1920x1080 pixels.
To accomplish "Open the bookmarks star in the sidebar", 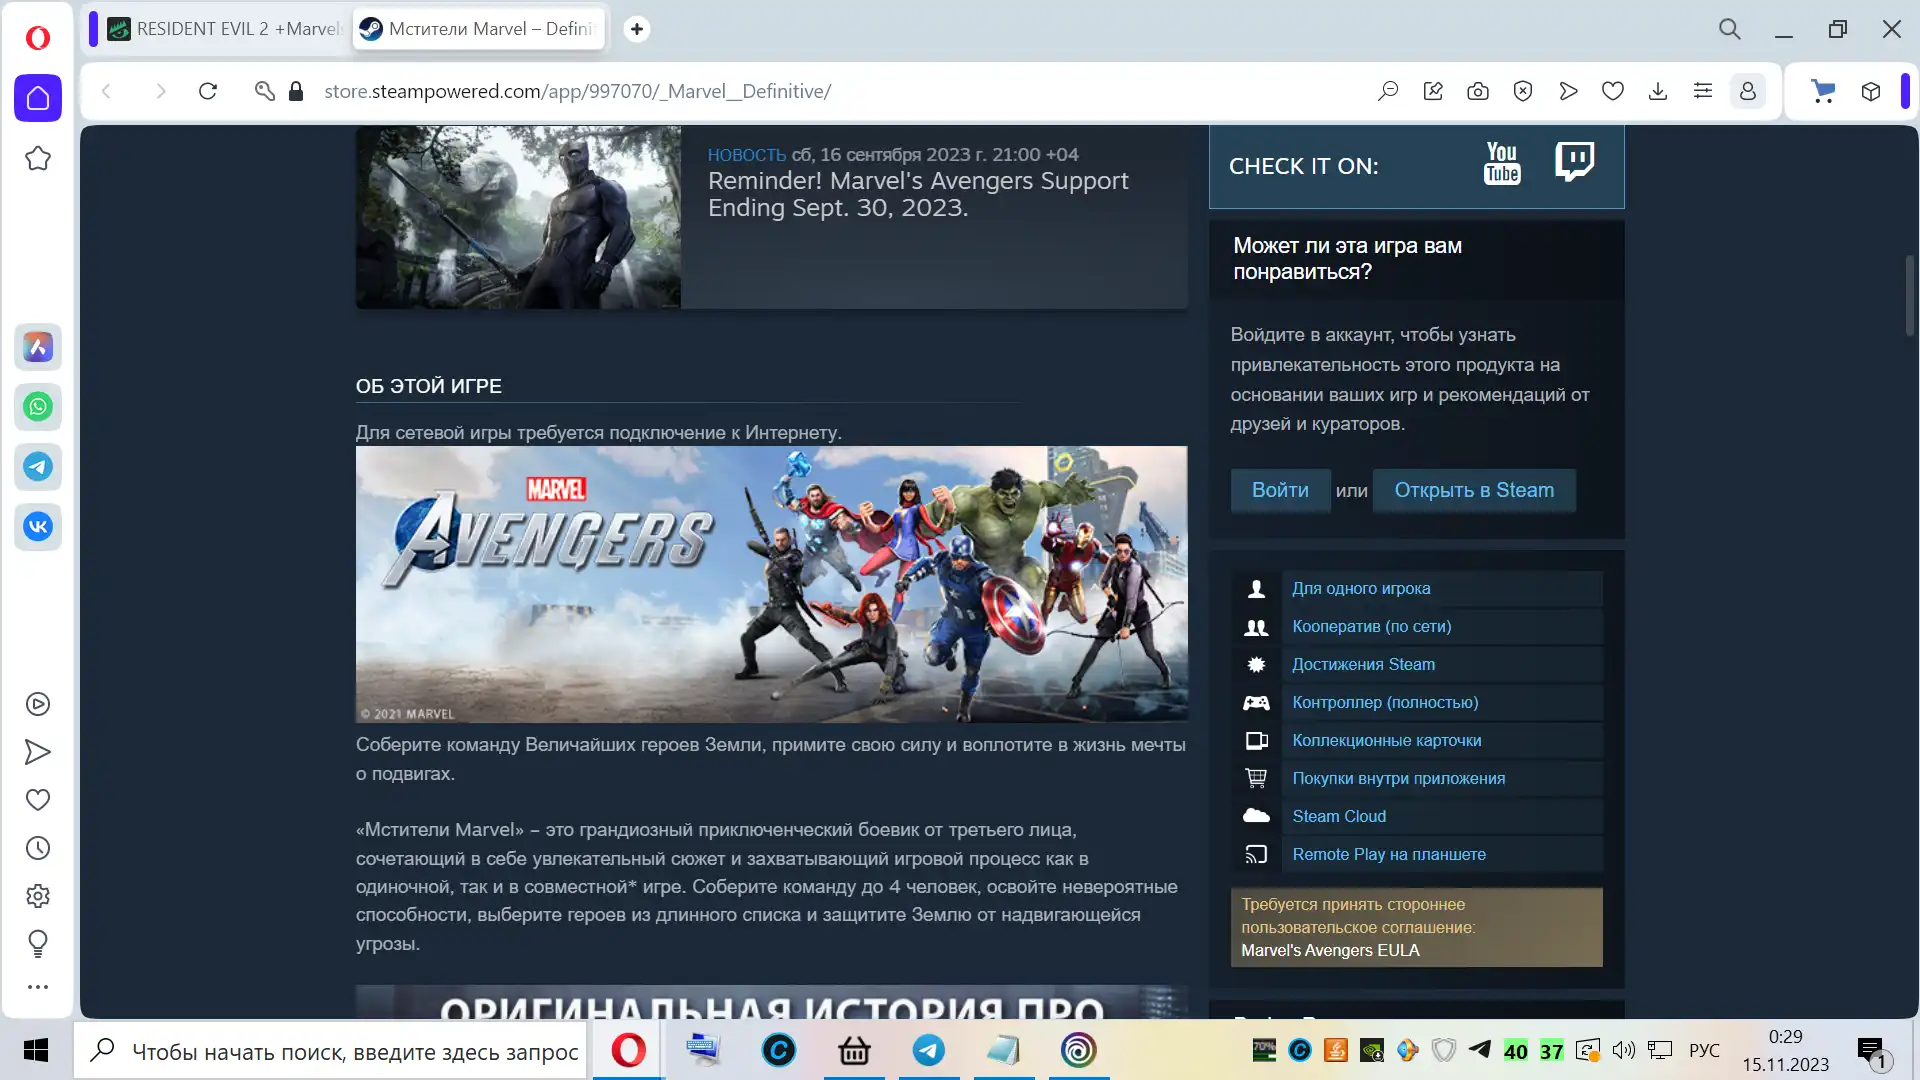I will pos(38,158).
